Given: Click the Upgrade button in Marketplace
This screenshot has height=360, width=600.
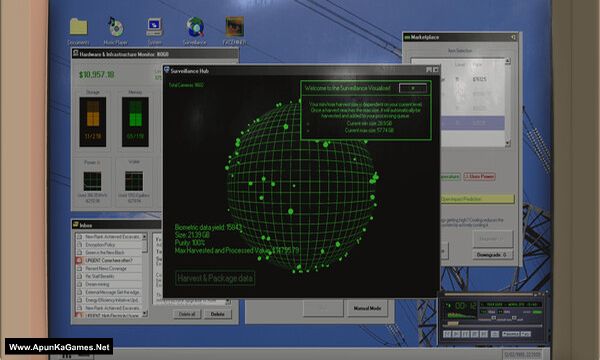Looking at the screenshot, I should 492,239.
